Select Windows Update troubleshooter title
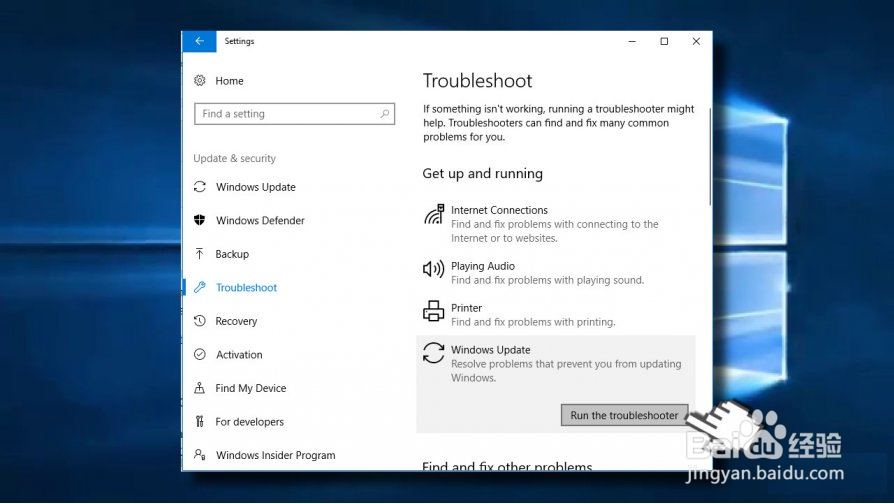The width and height of the screenshot is (894, 504). point(491,349)
